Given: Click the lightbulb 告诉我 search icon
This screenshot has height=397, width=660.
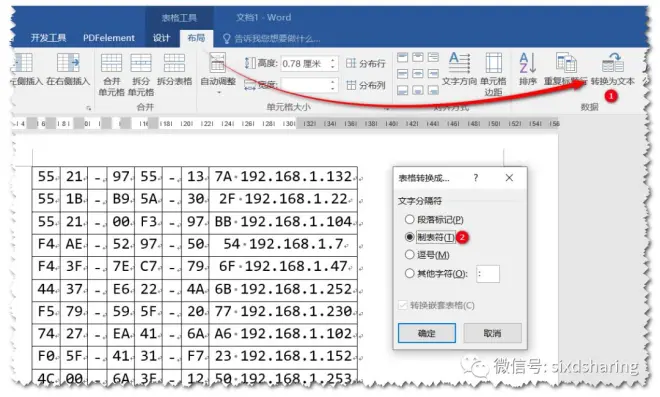Looking at the screenshot, I should coord(226,39).
